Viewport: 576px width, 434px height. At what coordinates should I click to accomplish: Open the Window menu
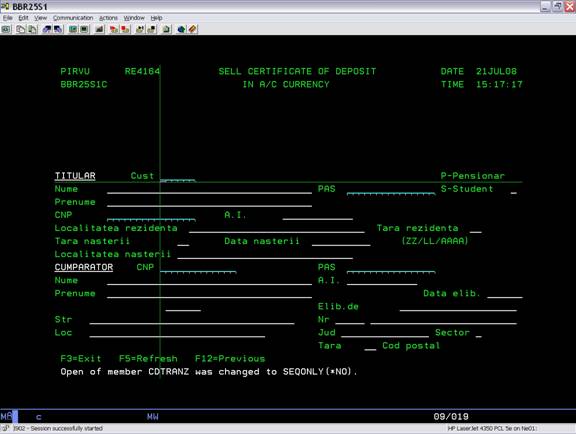coord(134,18)
